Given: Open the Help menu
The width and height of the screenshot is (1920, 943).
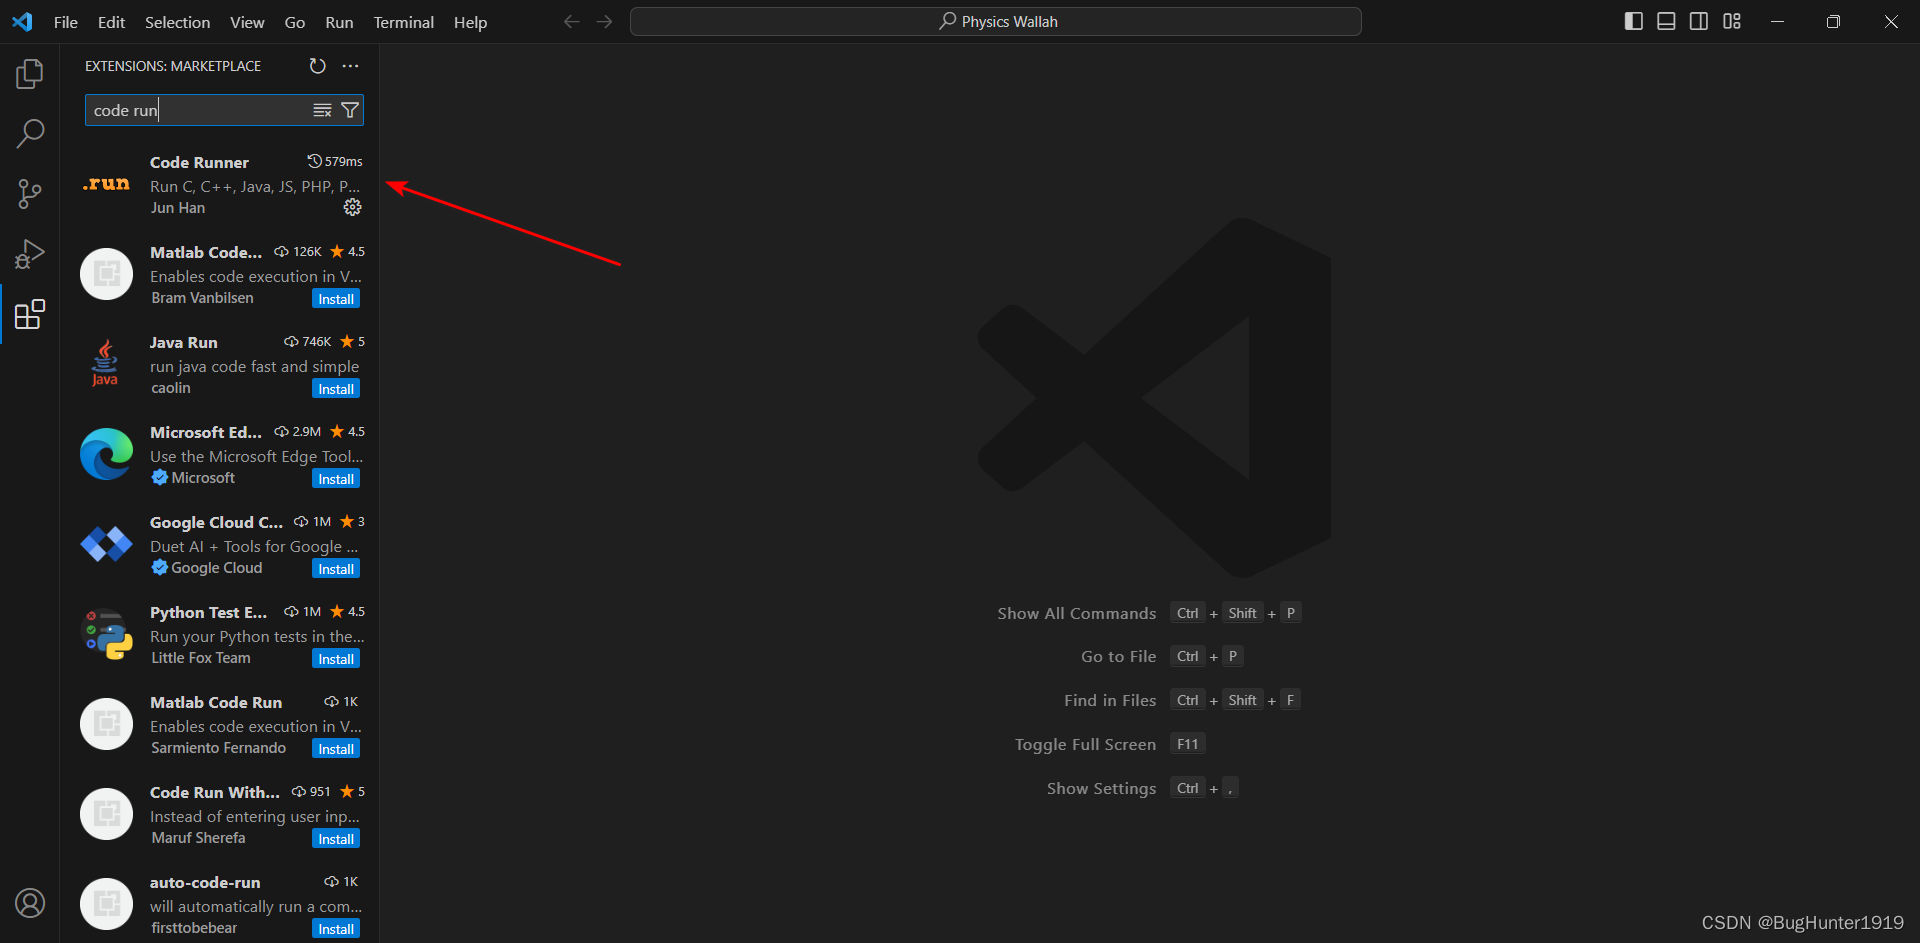Looking at the screenshot, I should (470, 22).
